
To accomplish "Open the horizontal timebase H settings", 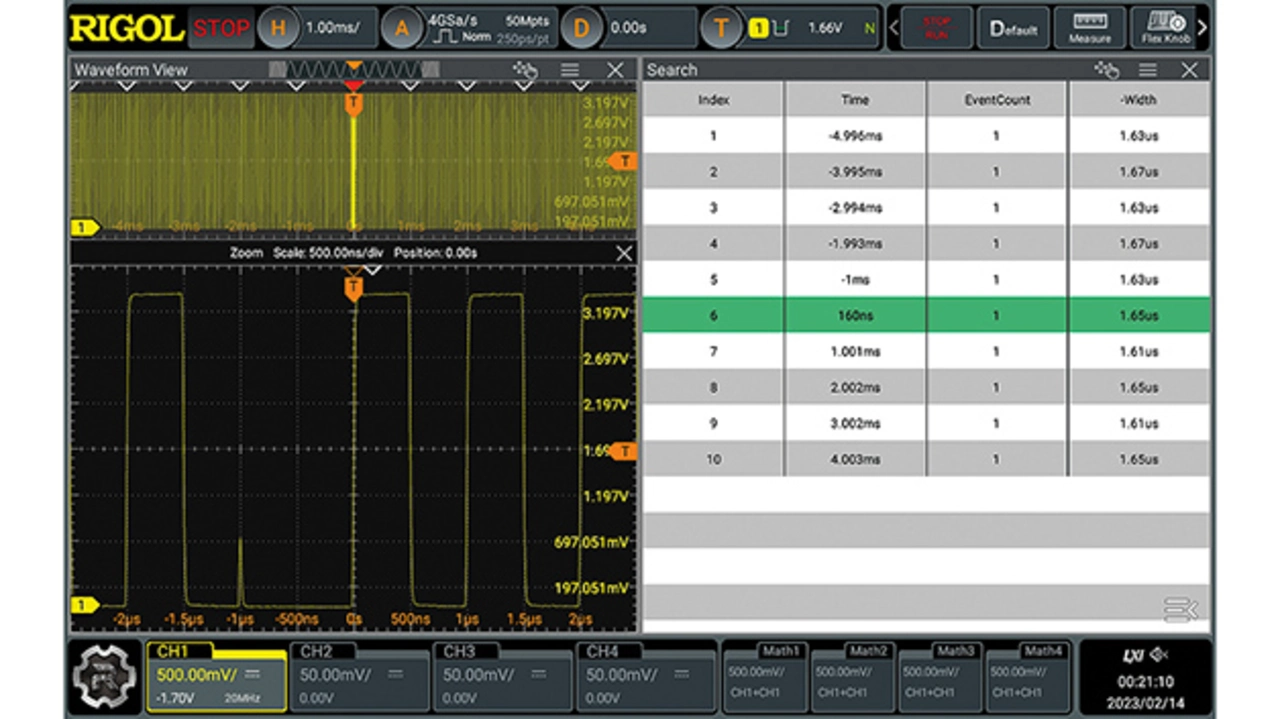I will pos(279,28).
